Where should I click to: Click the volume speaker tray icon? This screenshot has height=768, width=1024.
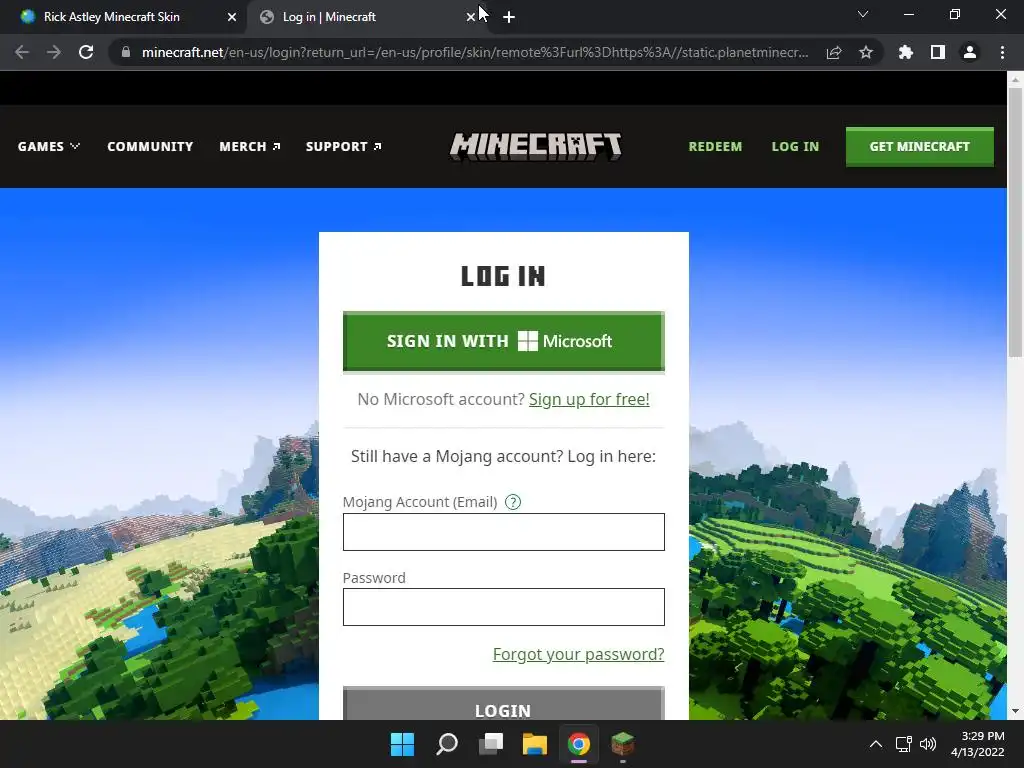[928, 744]
